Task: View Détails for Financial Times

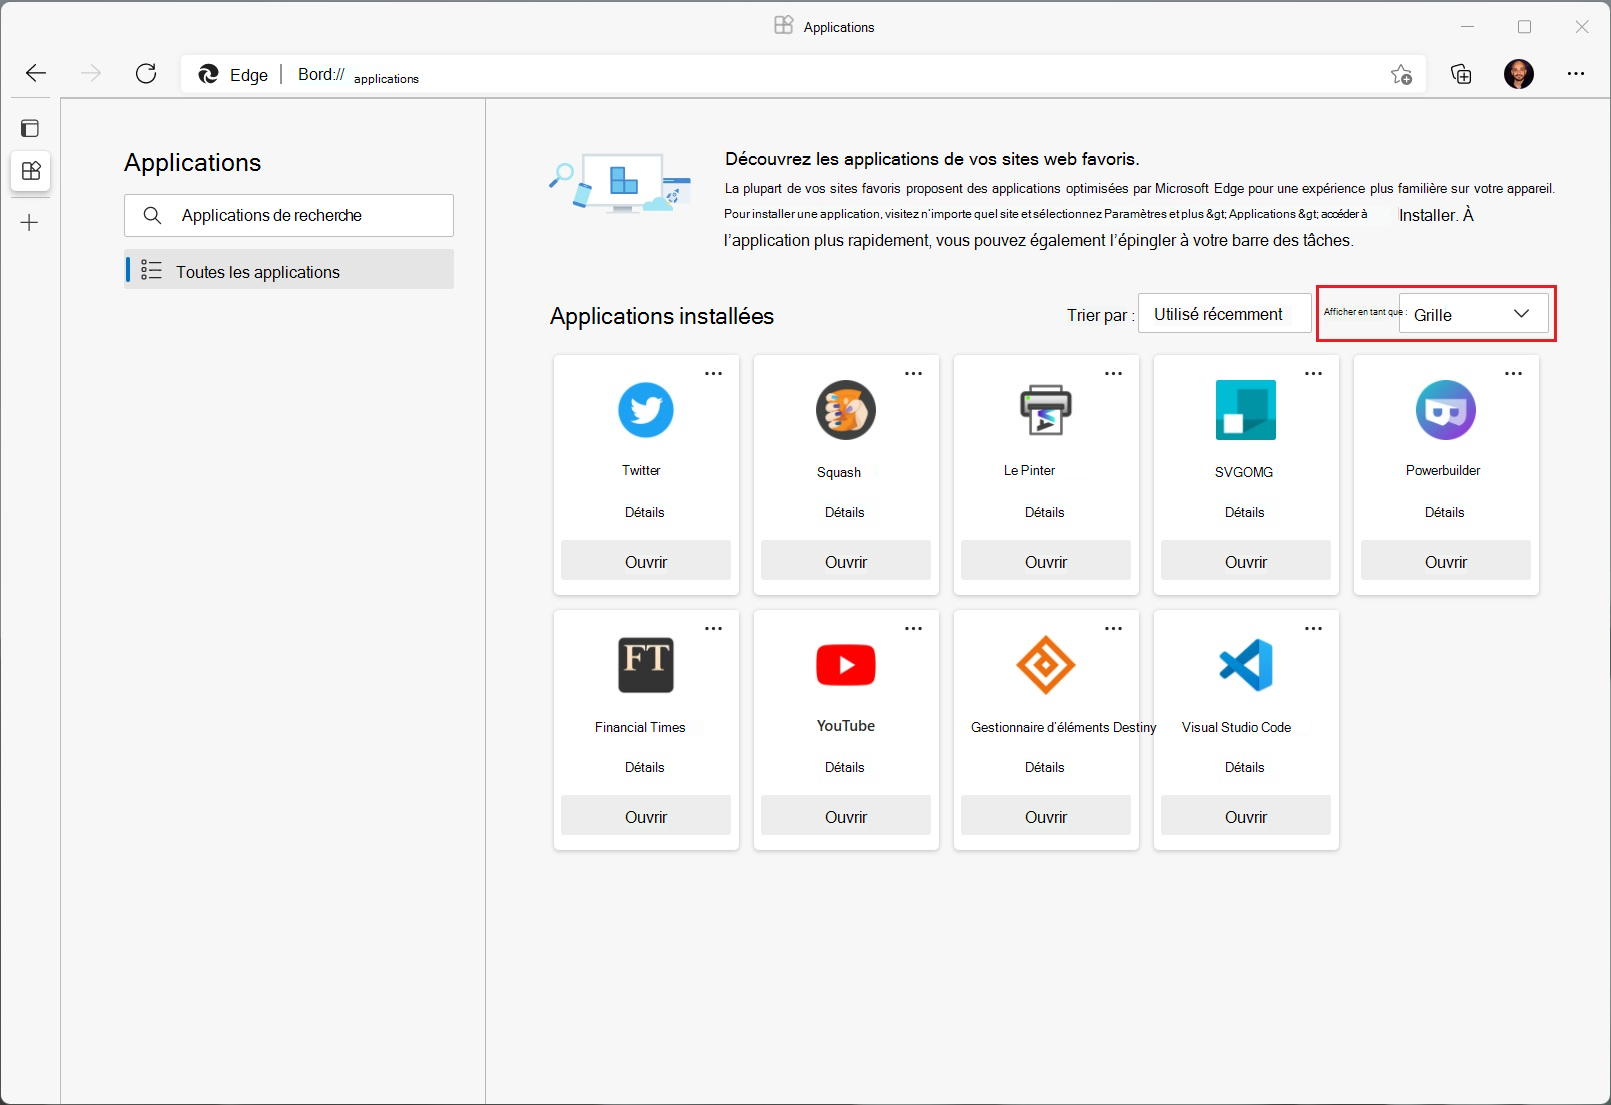Action: pyautogui.click(x=645, y=767)
